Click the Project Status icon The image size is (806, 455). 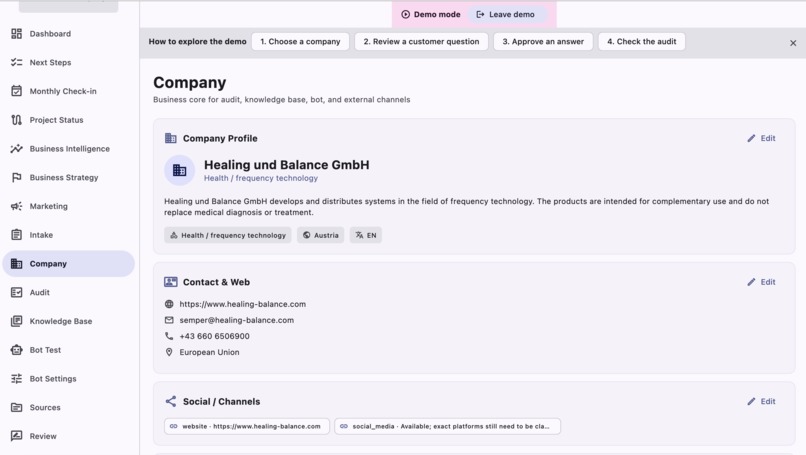click(x=16, y=120)
